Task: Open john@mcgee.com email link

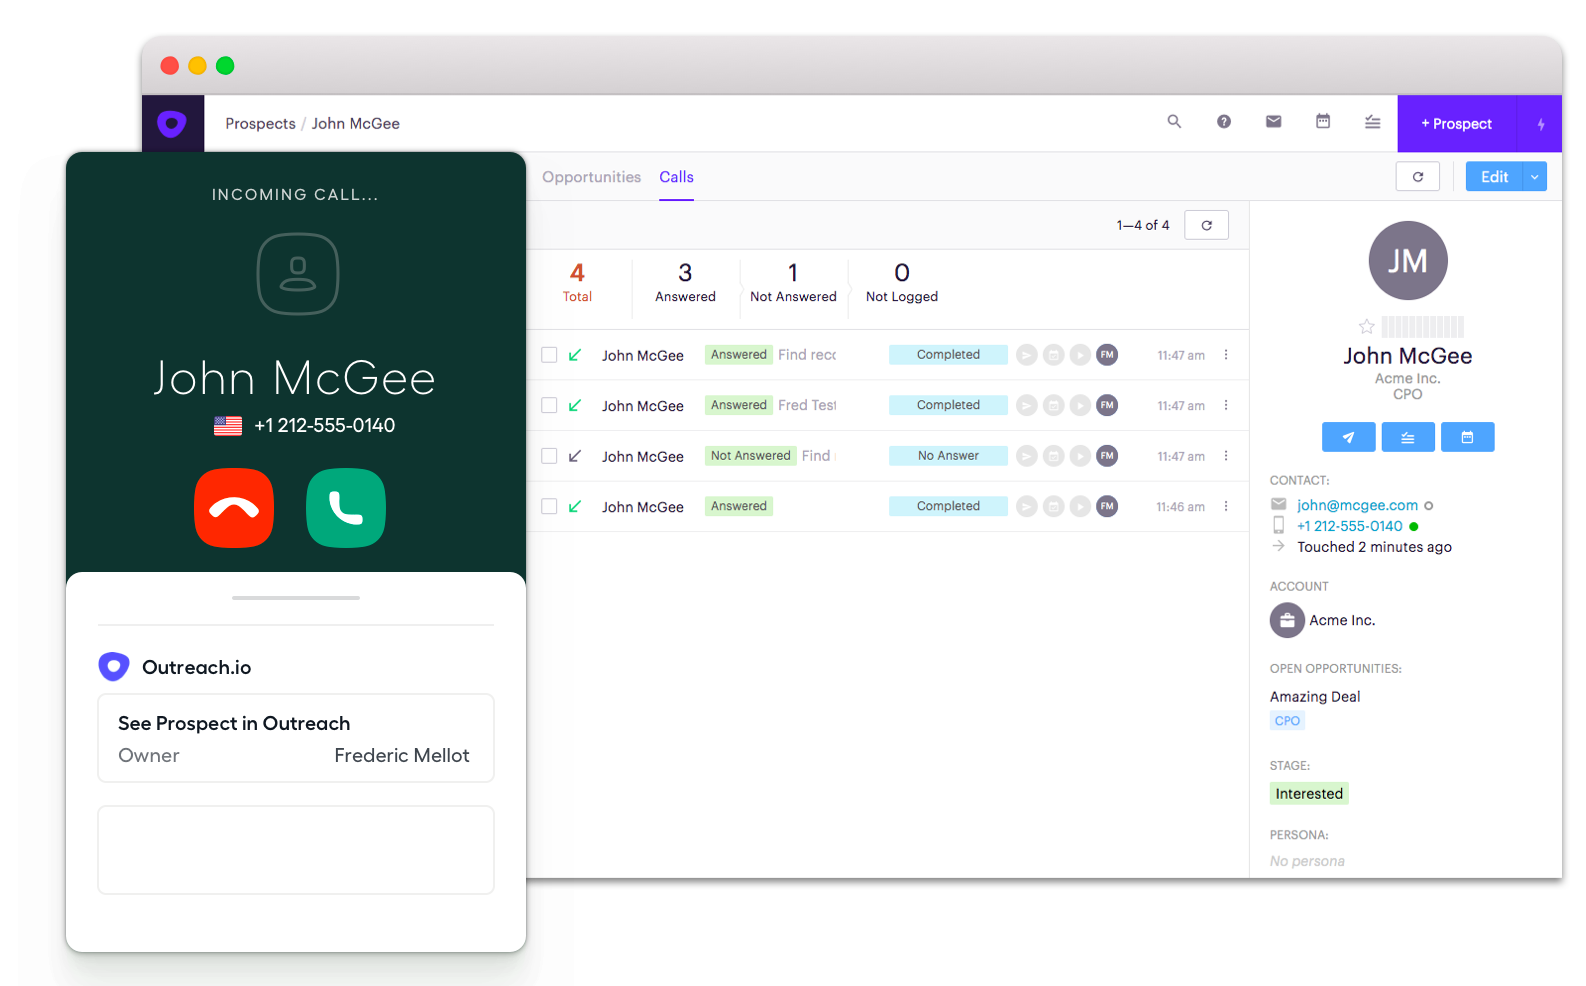Action: coord(1357,505)
